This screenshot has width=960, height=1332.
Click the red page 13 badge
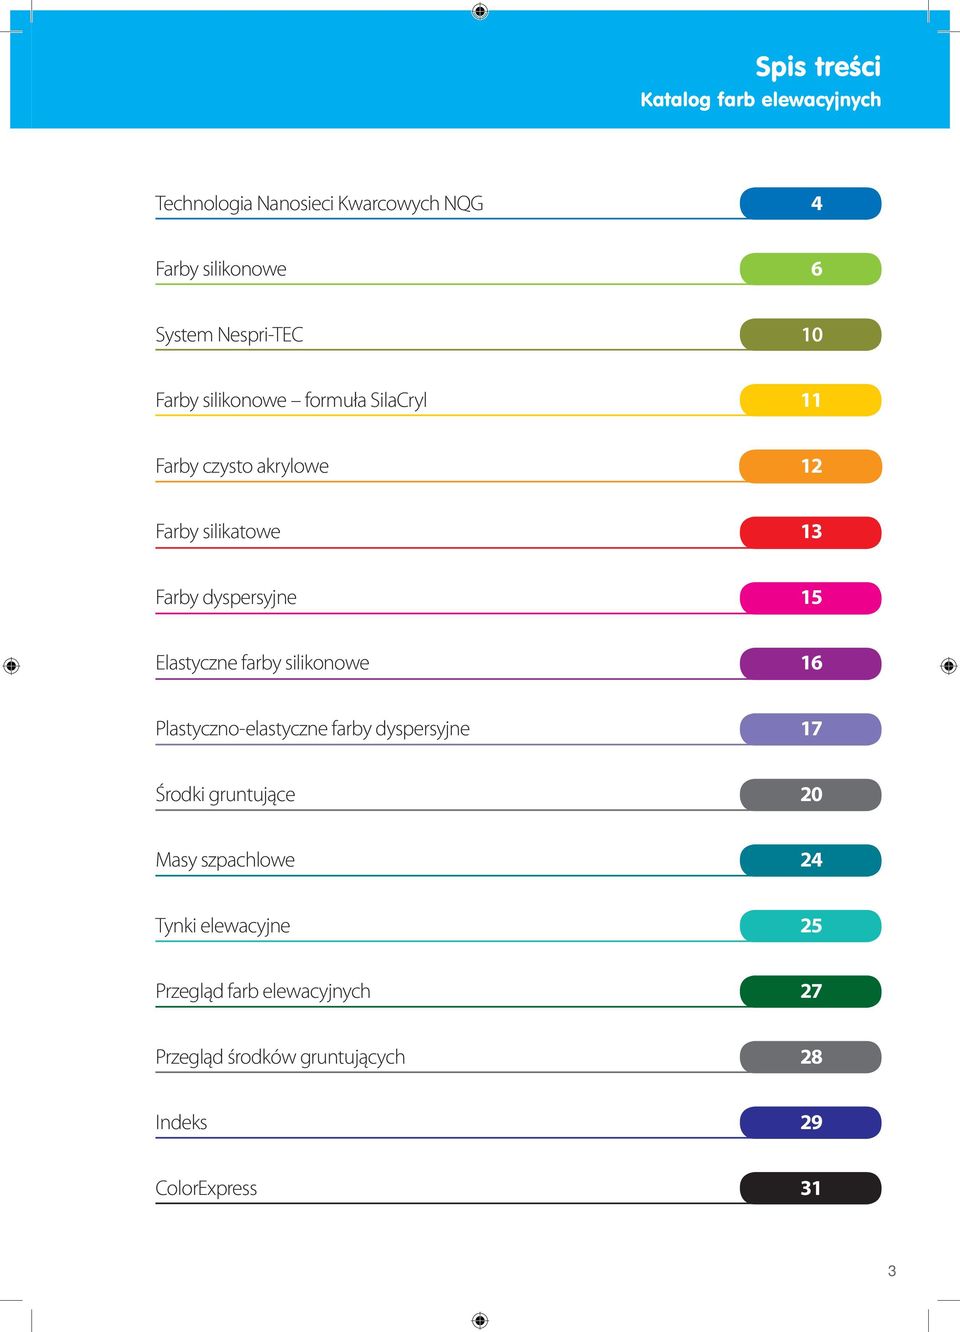pos(811,532)
